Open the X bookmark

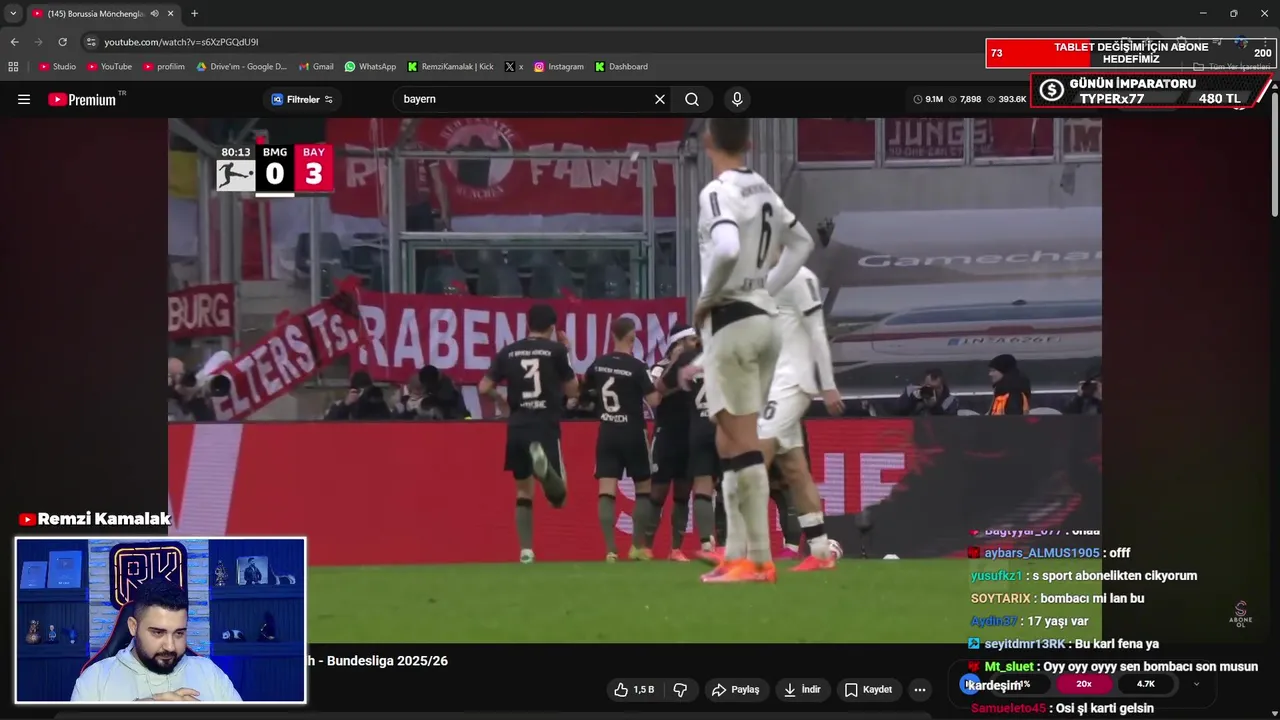514,67
